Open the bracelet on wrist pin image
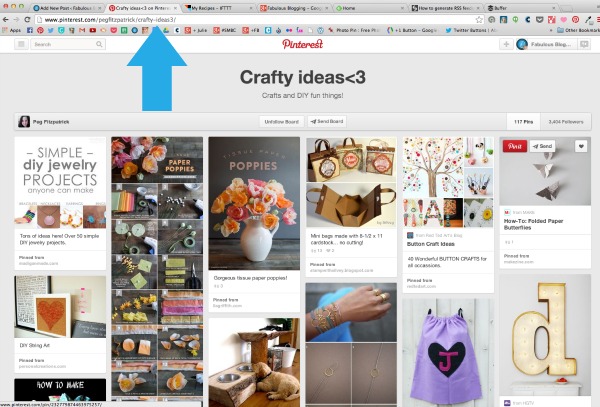Image resolution: width=600 pixels, height=407 pixels. point(351,312)
